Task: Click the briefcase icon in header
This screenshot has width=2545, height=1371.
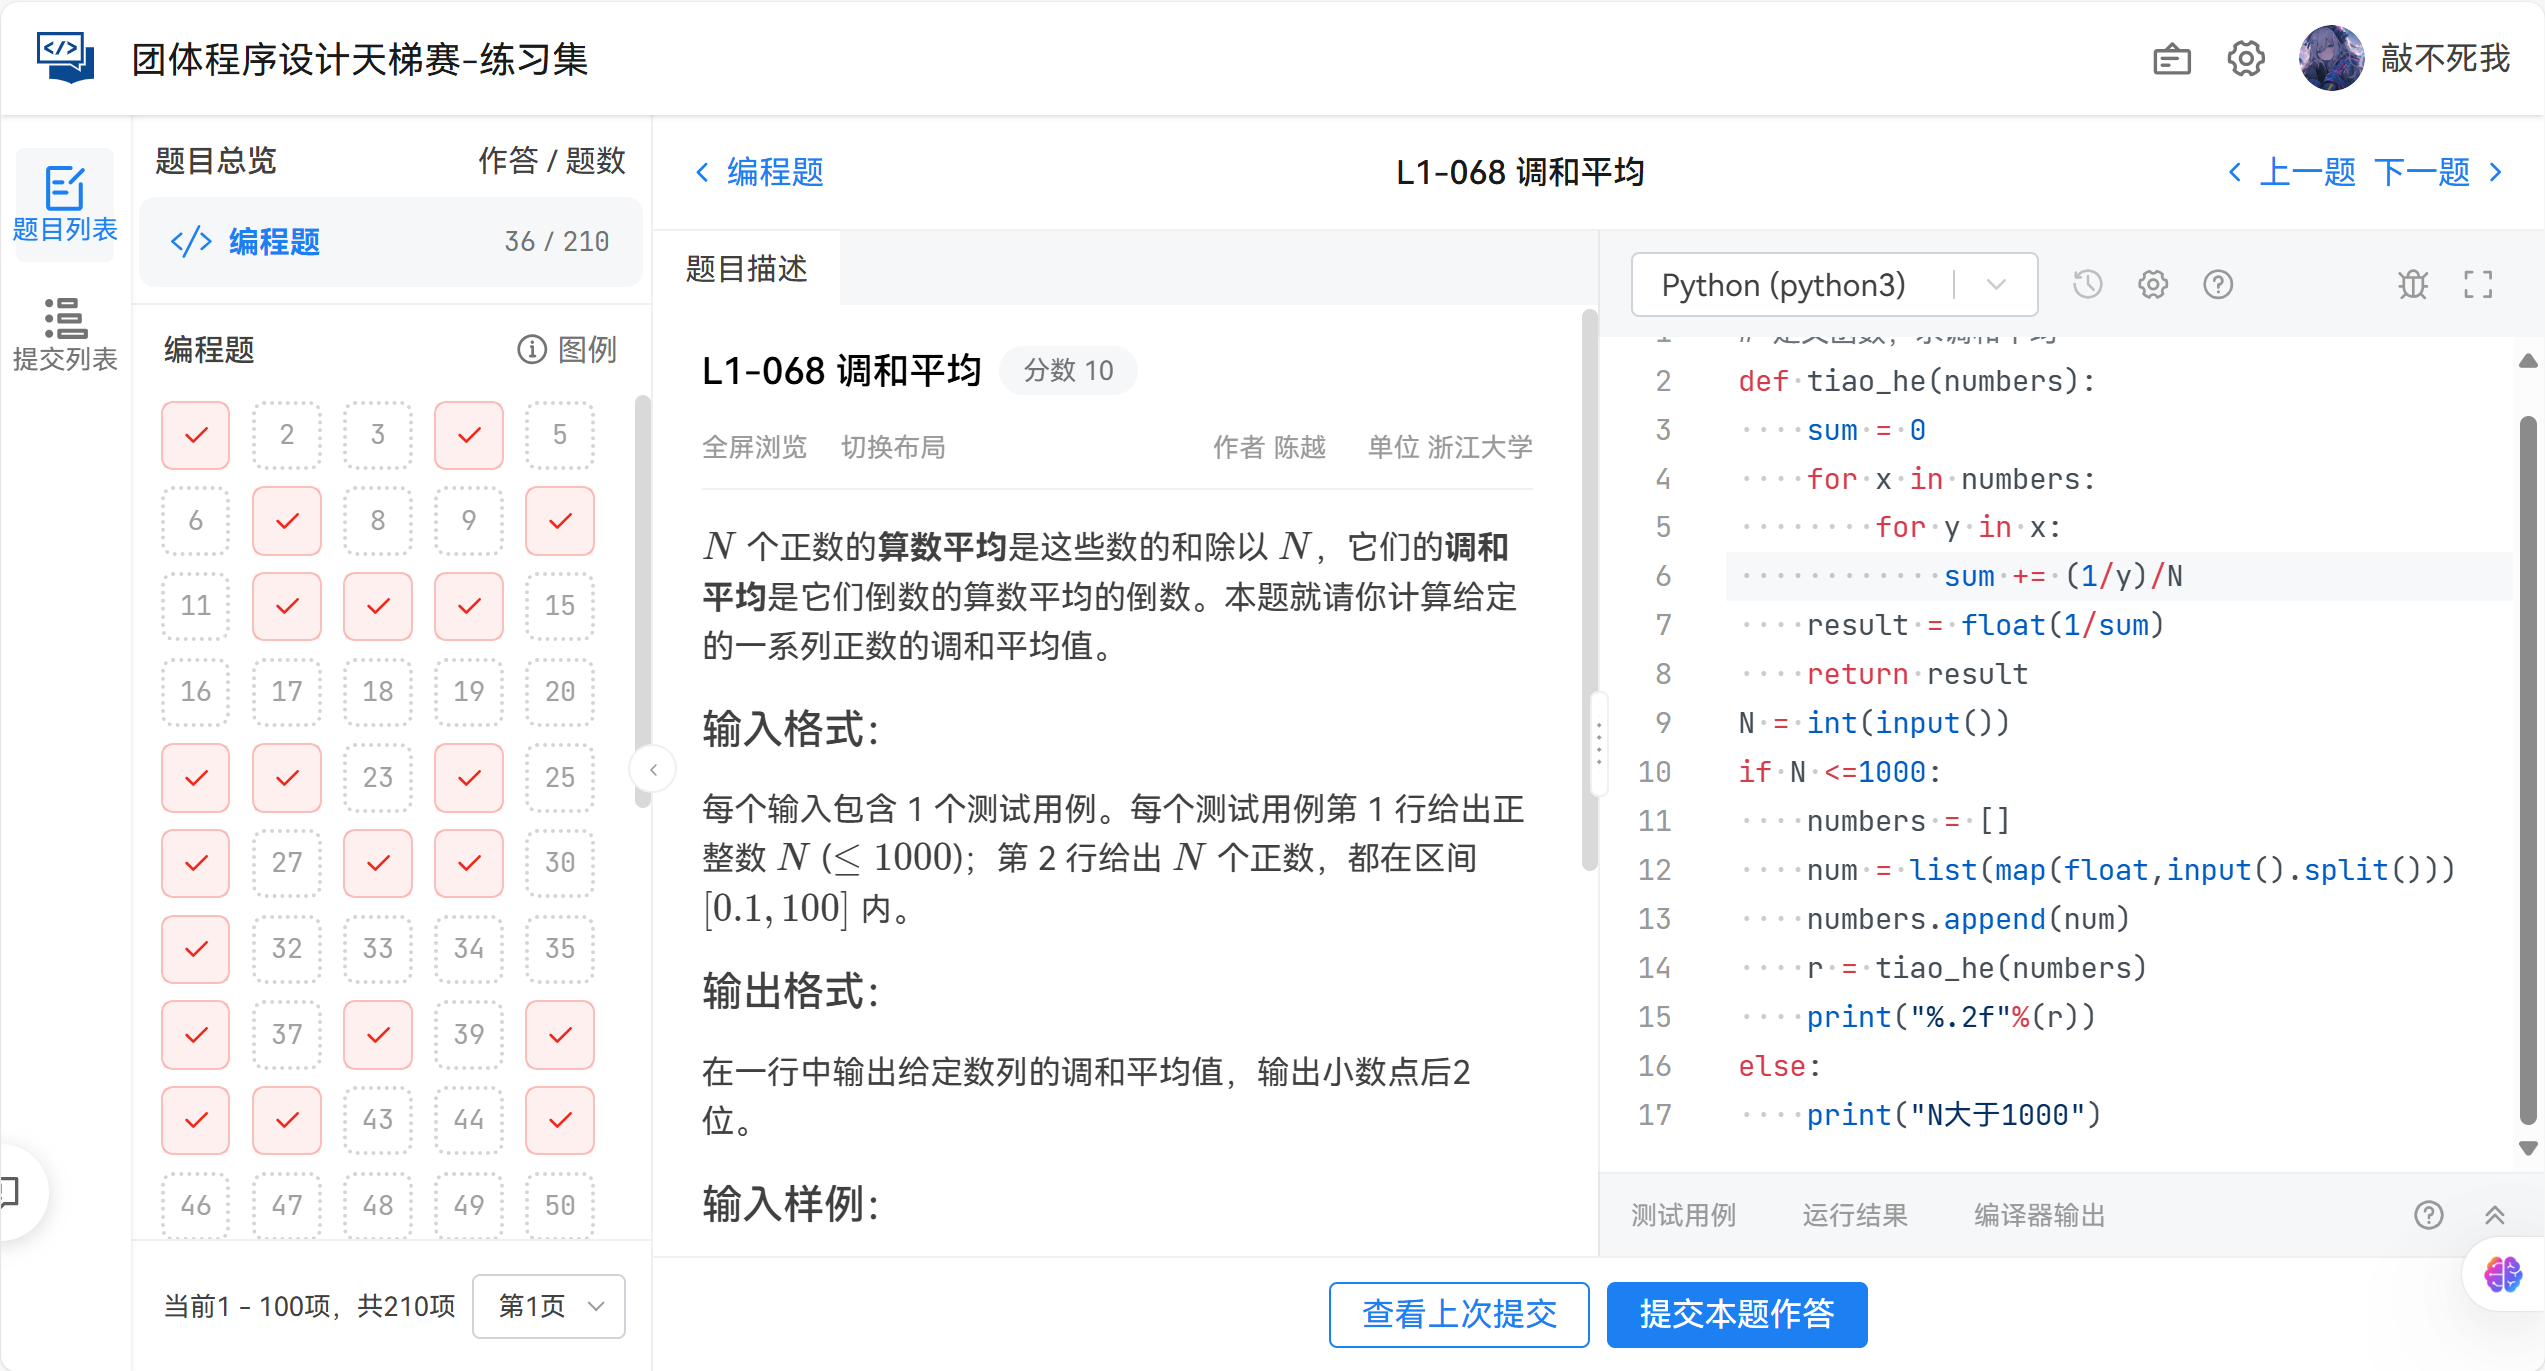Action: tap(2171, 59)
